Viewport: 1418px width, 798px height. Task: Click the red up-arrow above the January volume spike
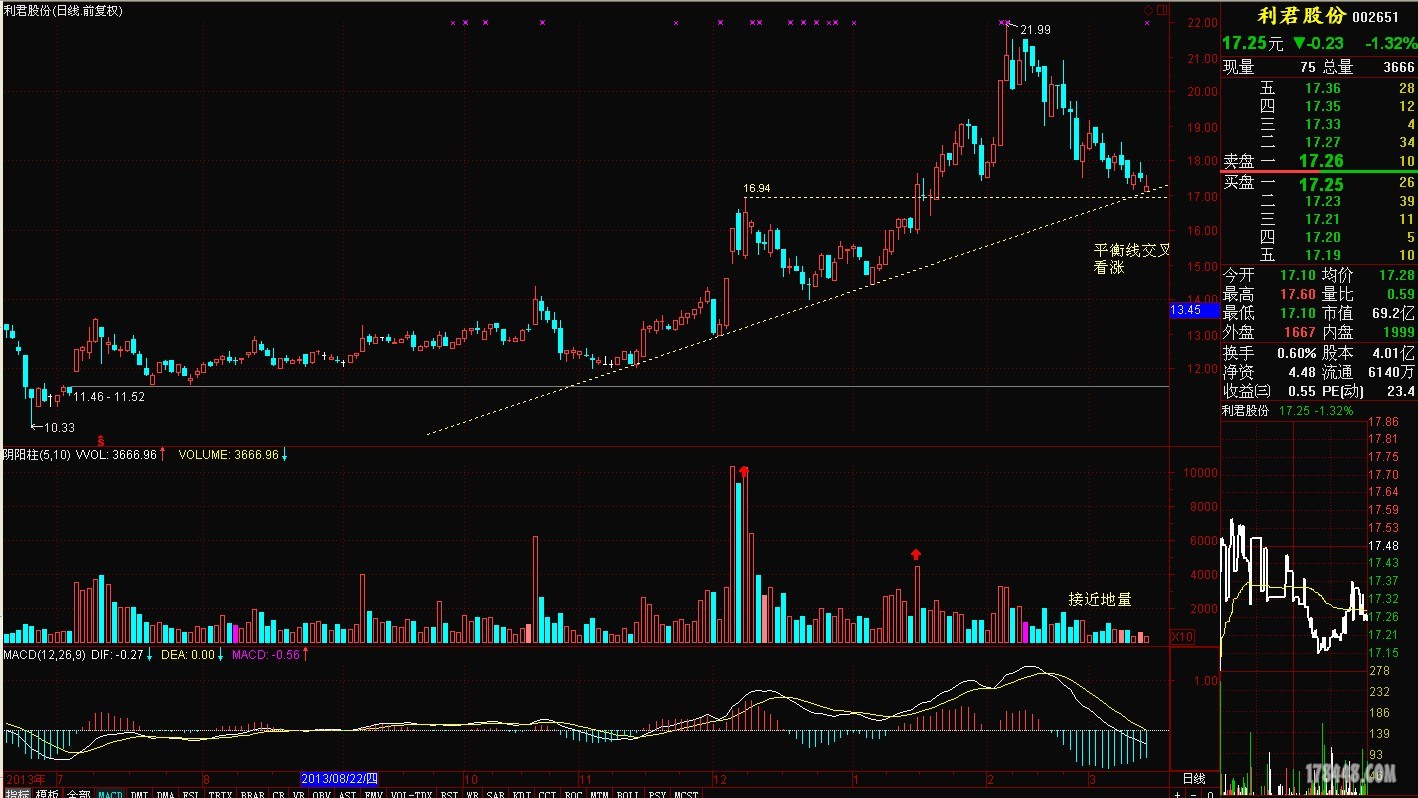(x=916, y=554)
